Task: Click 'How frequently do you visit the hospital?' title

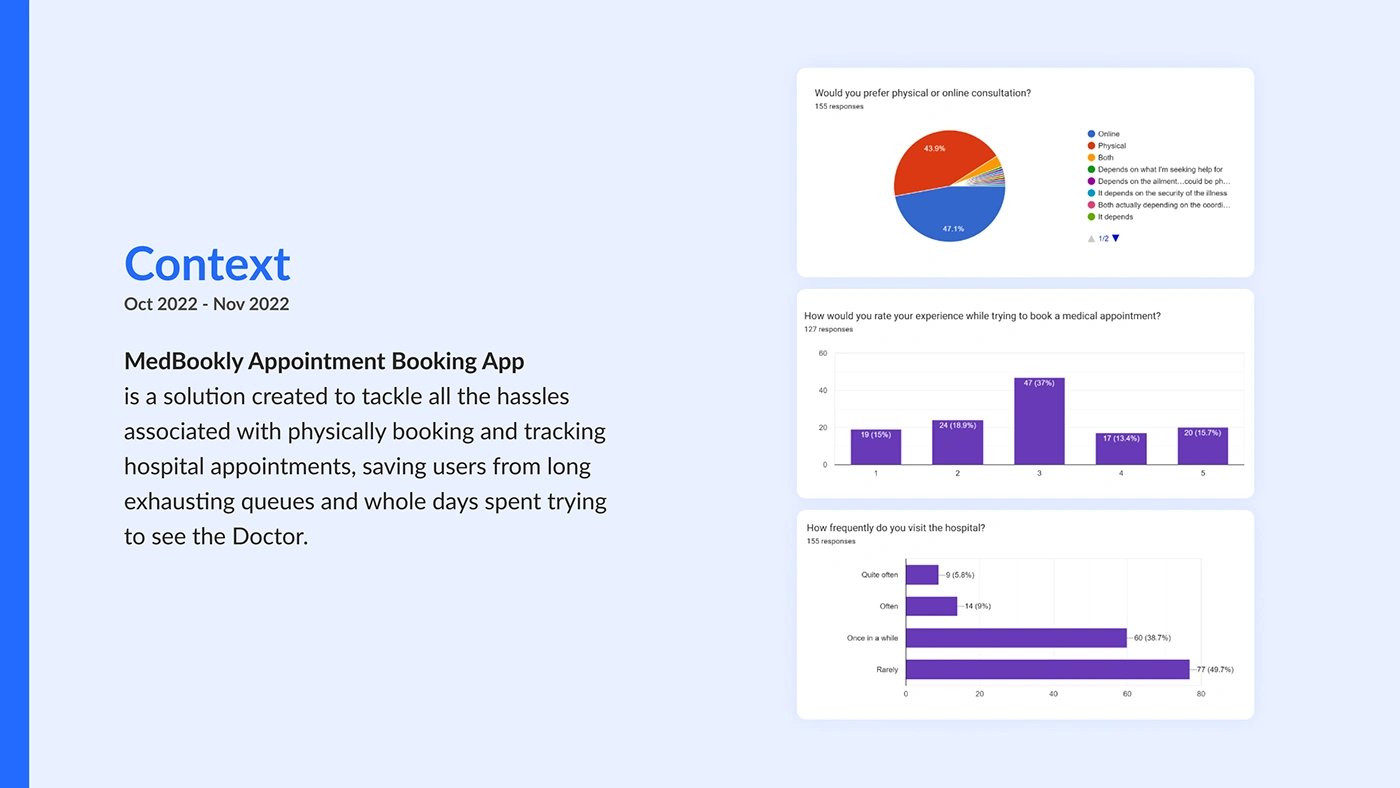Action: pos(896,528)
